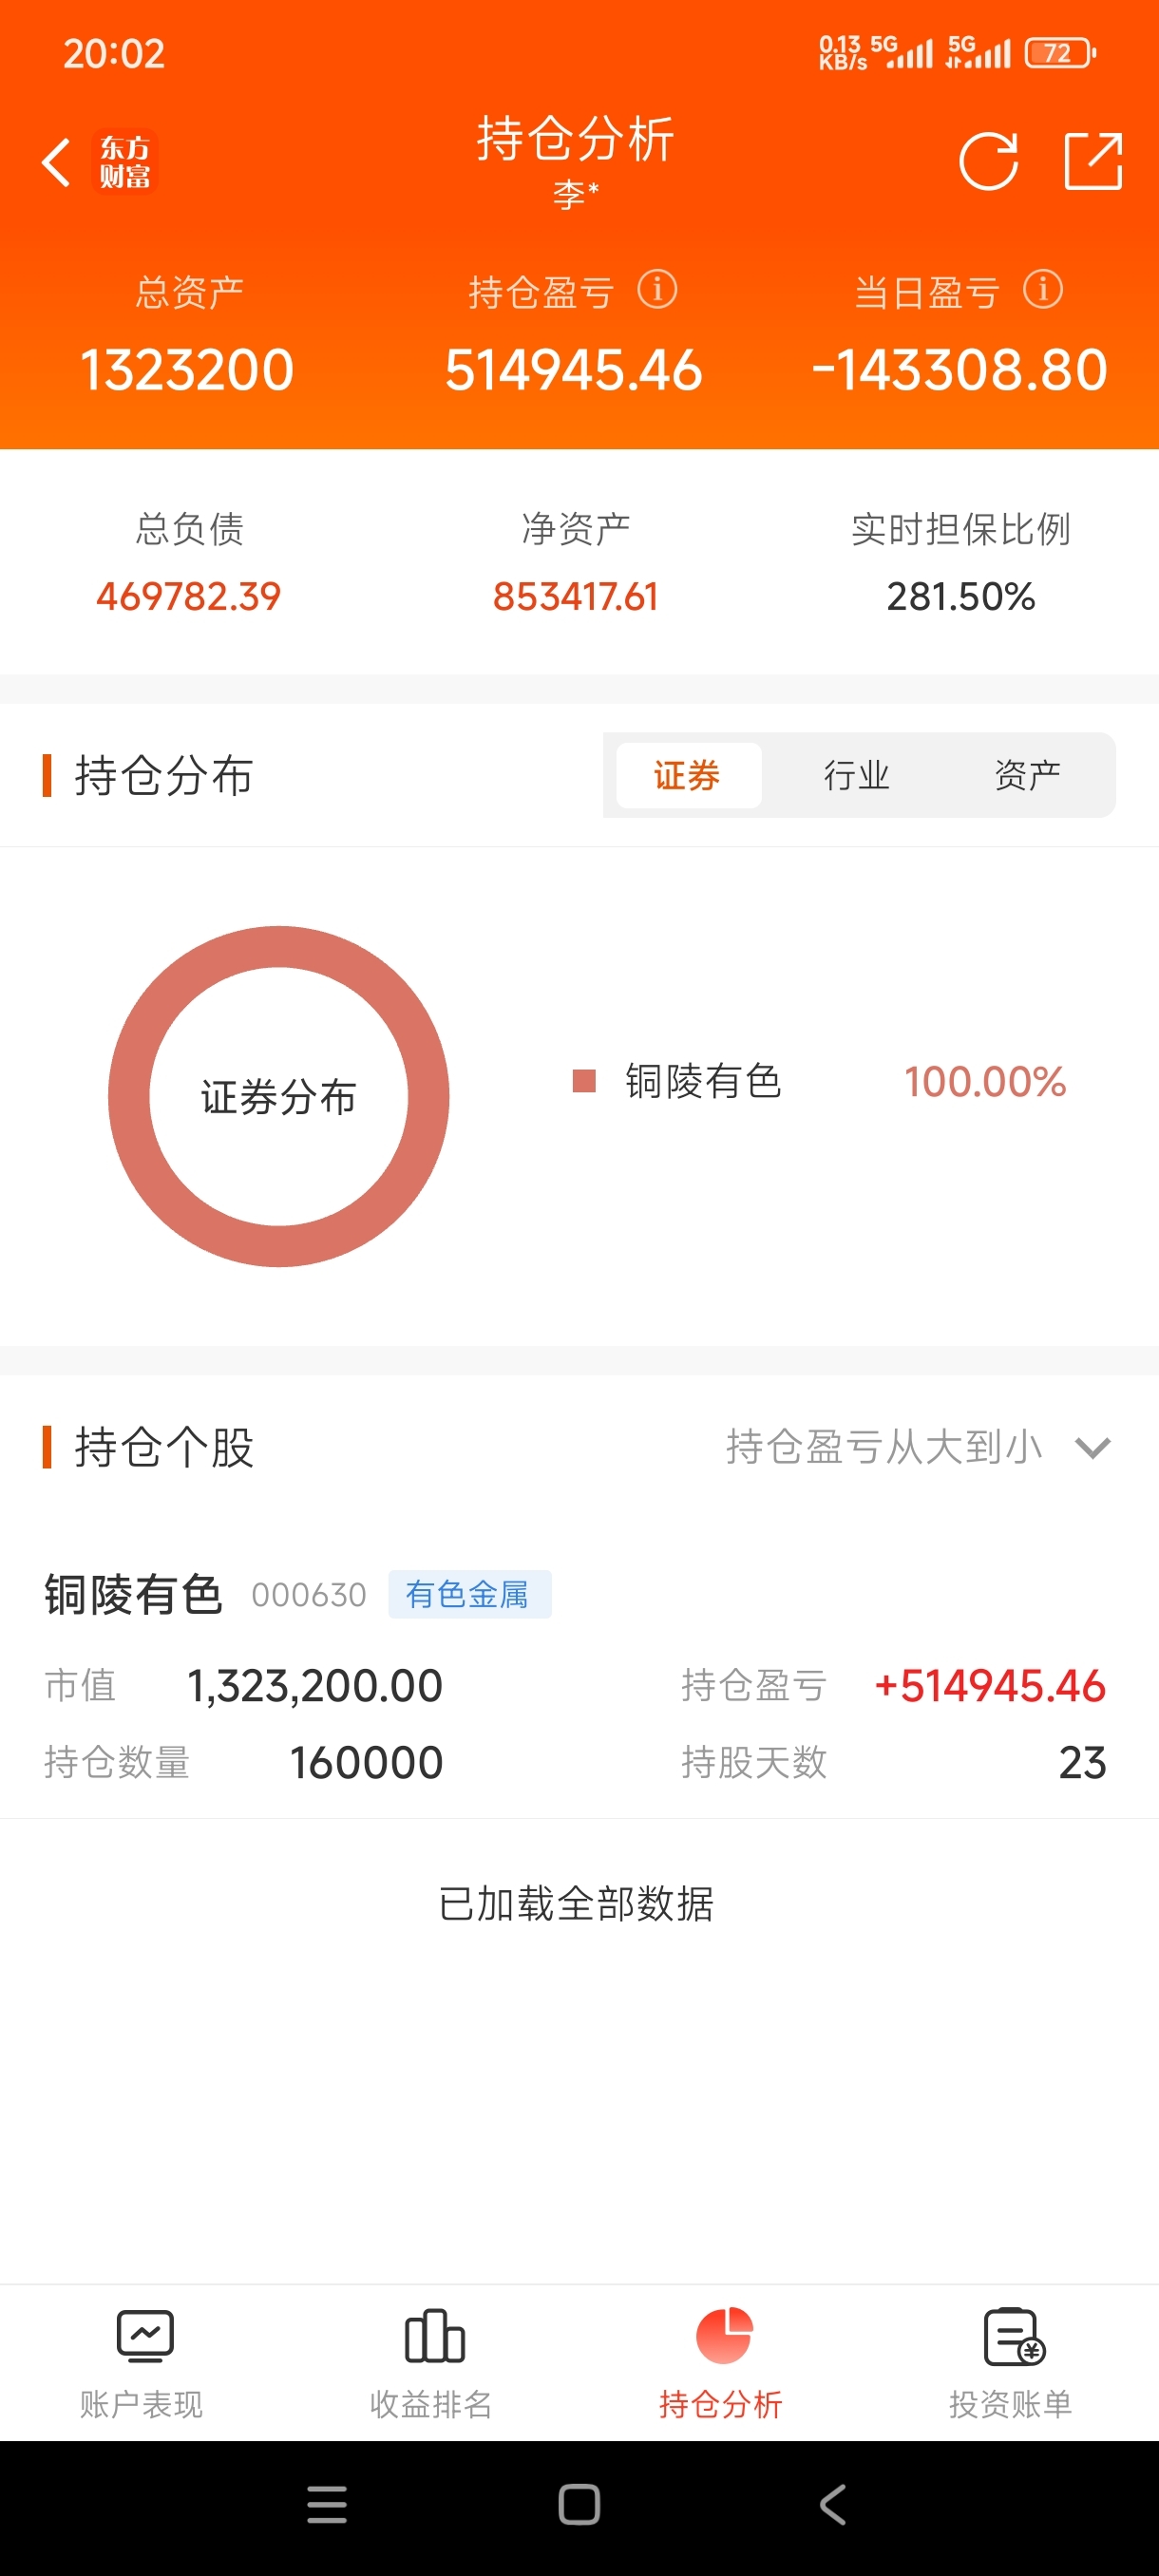Open the 收益排名 bottom tab
This screenshot has width=1159, height=2576.
[432, 2360]
